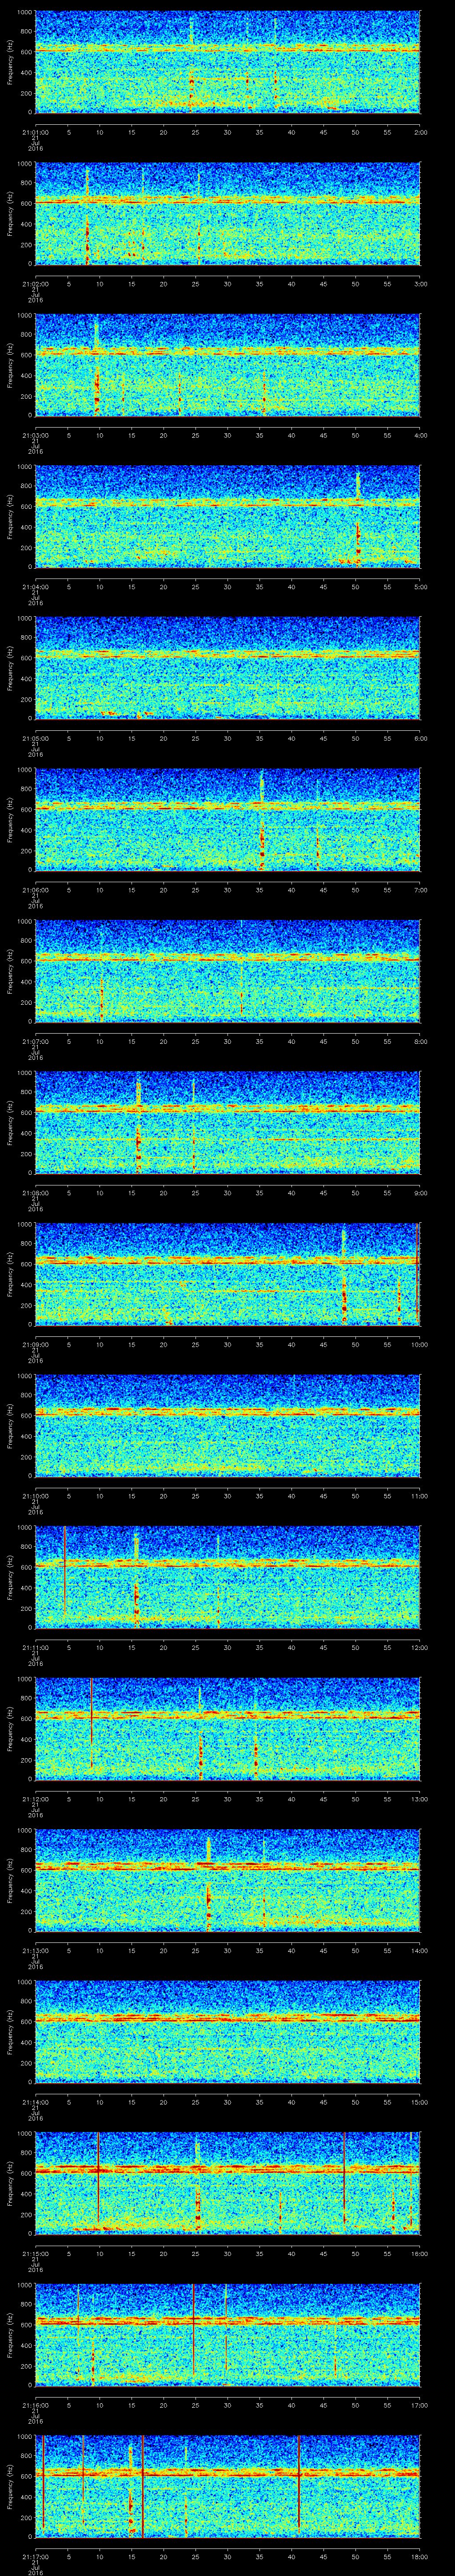Select the 21:03:00 start time label

35,434
